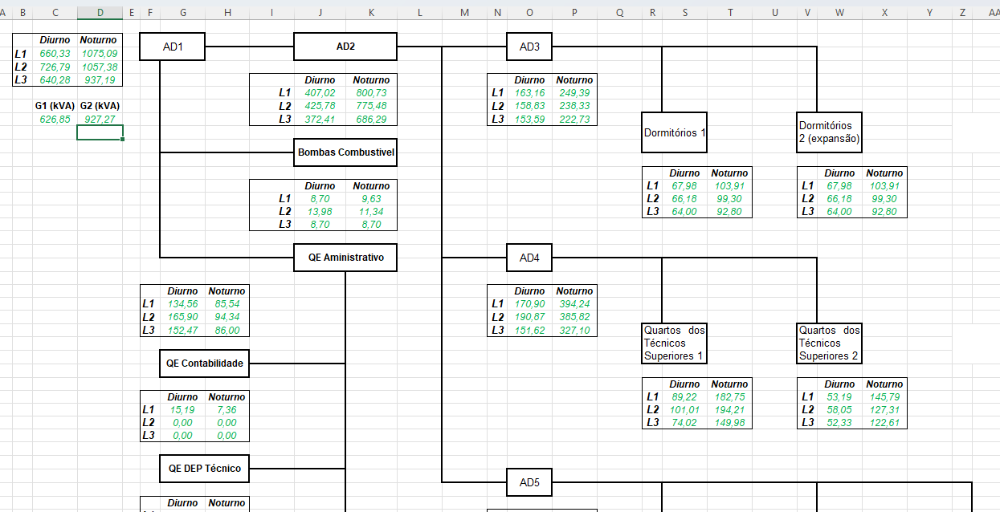This screenshot has width=1000, height=520.
Task: Select the QE Contabilidade box
Action: pos(205,363)
